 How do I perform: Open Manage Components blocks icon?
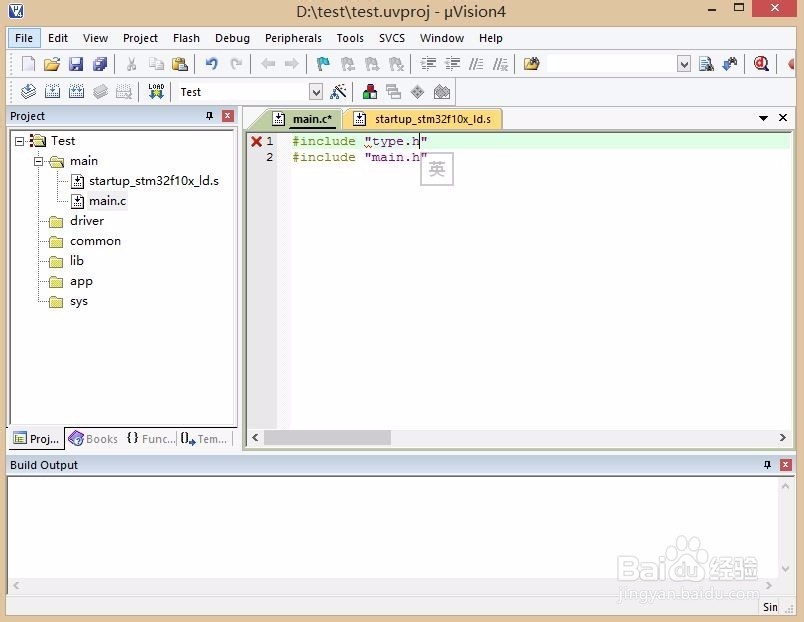(370, 92)
